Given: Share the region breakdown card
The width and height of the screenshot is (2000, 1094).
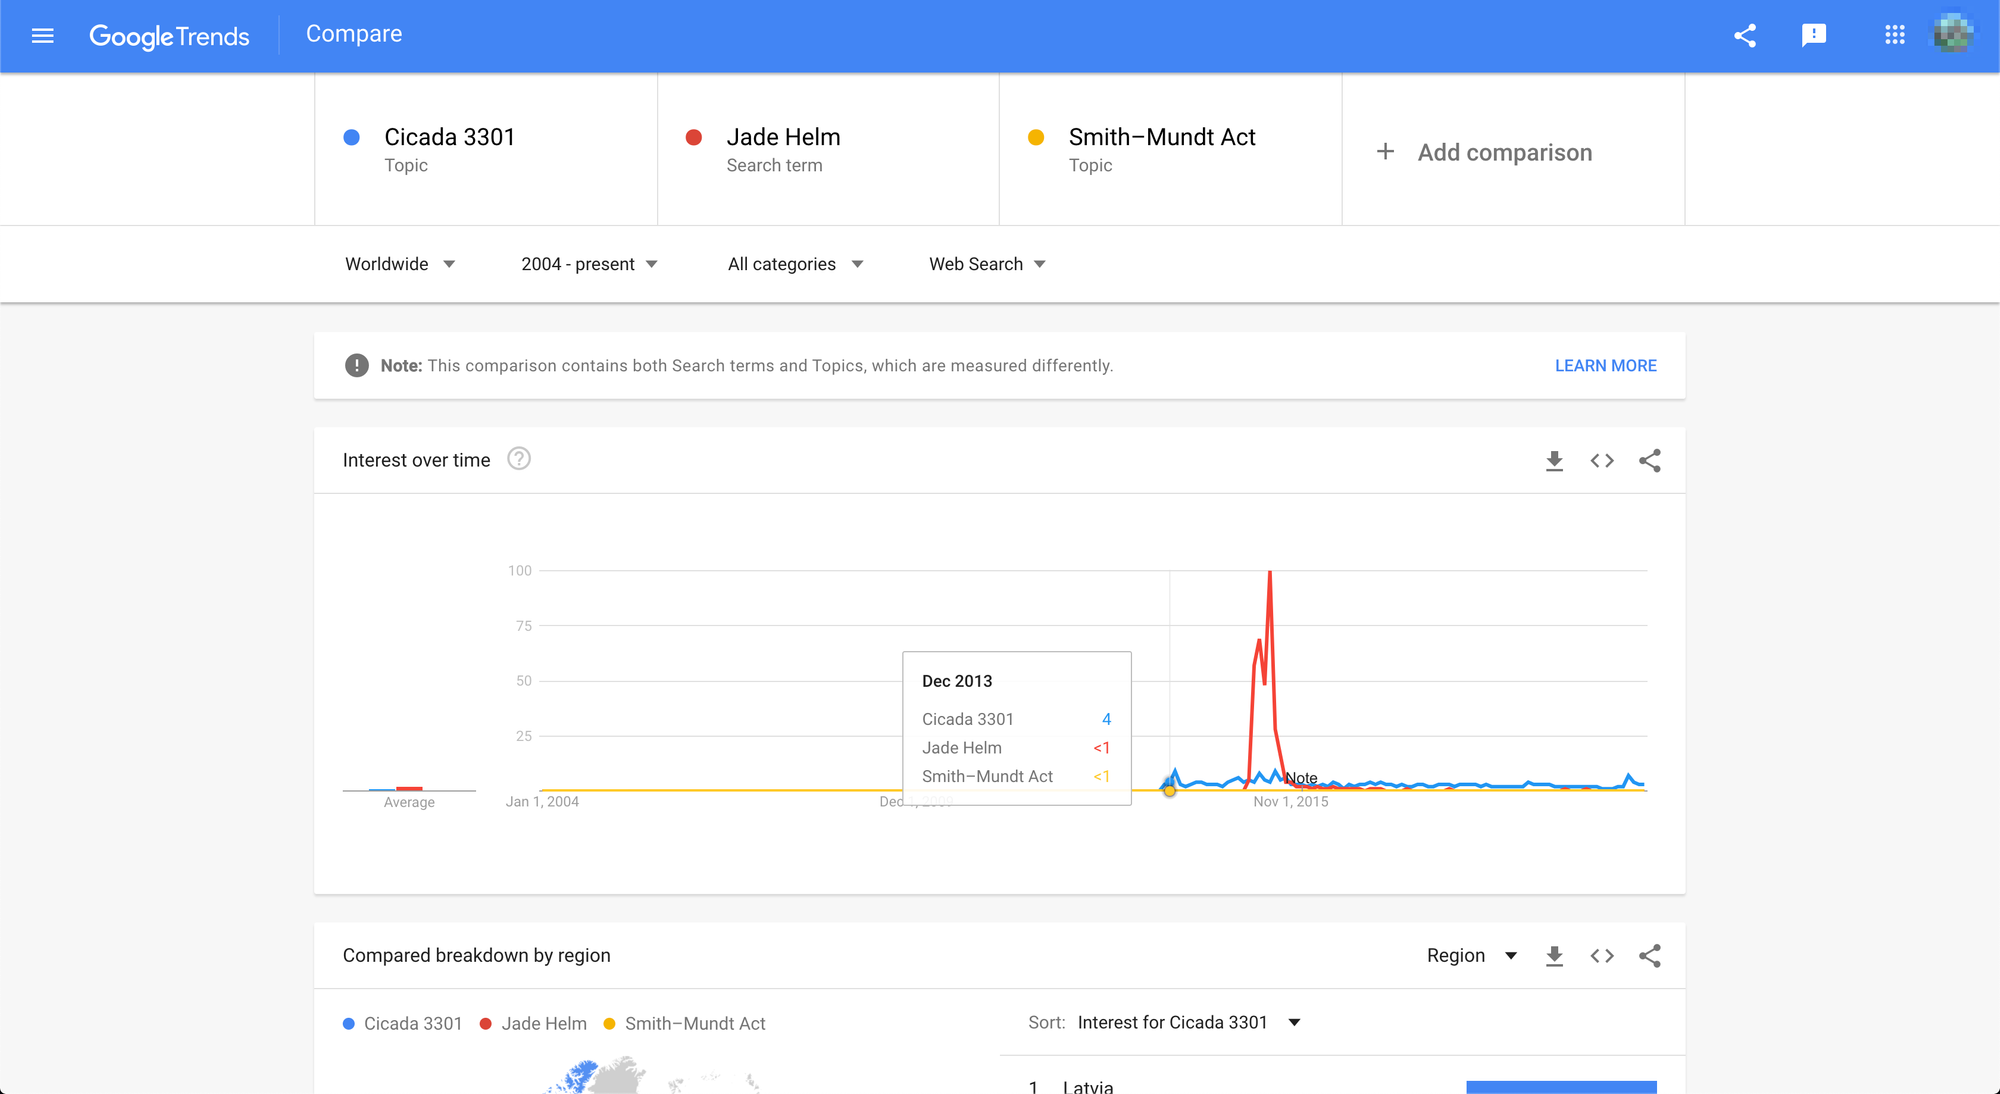Looking at the screenshot, I should [1650, 956].
